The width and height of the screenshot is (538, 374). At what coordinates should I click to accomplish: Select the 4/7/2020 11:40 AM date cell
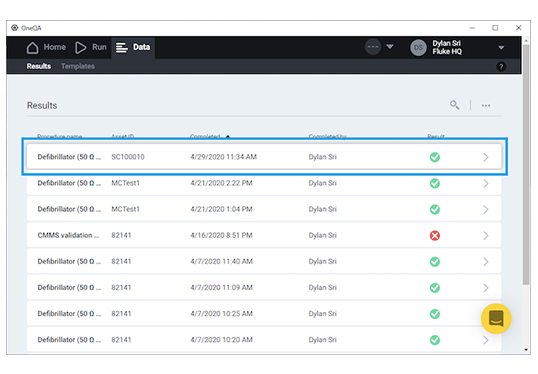(222, 261)
